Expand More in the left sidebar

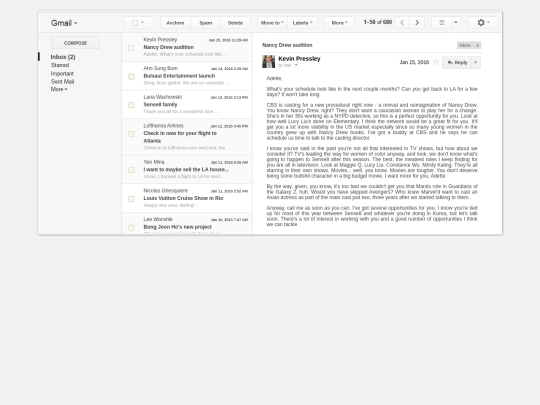point(59,89)
